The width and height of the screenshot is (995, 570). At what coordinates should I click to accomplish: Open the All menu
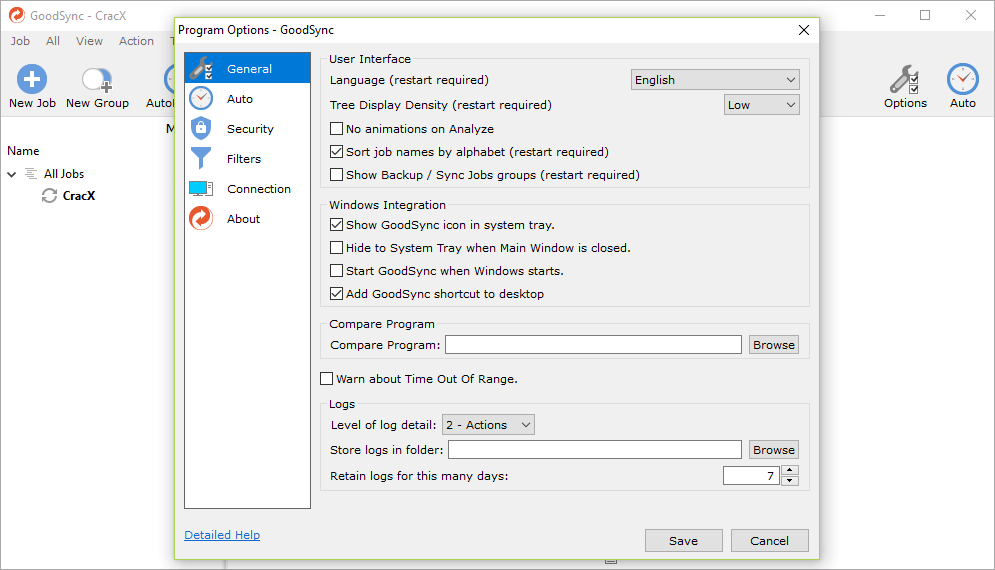(x=53, y=41)
